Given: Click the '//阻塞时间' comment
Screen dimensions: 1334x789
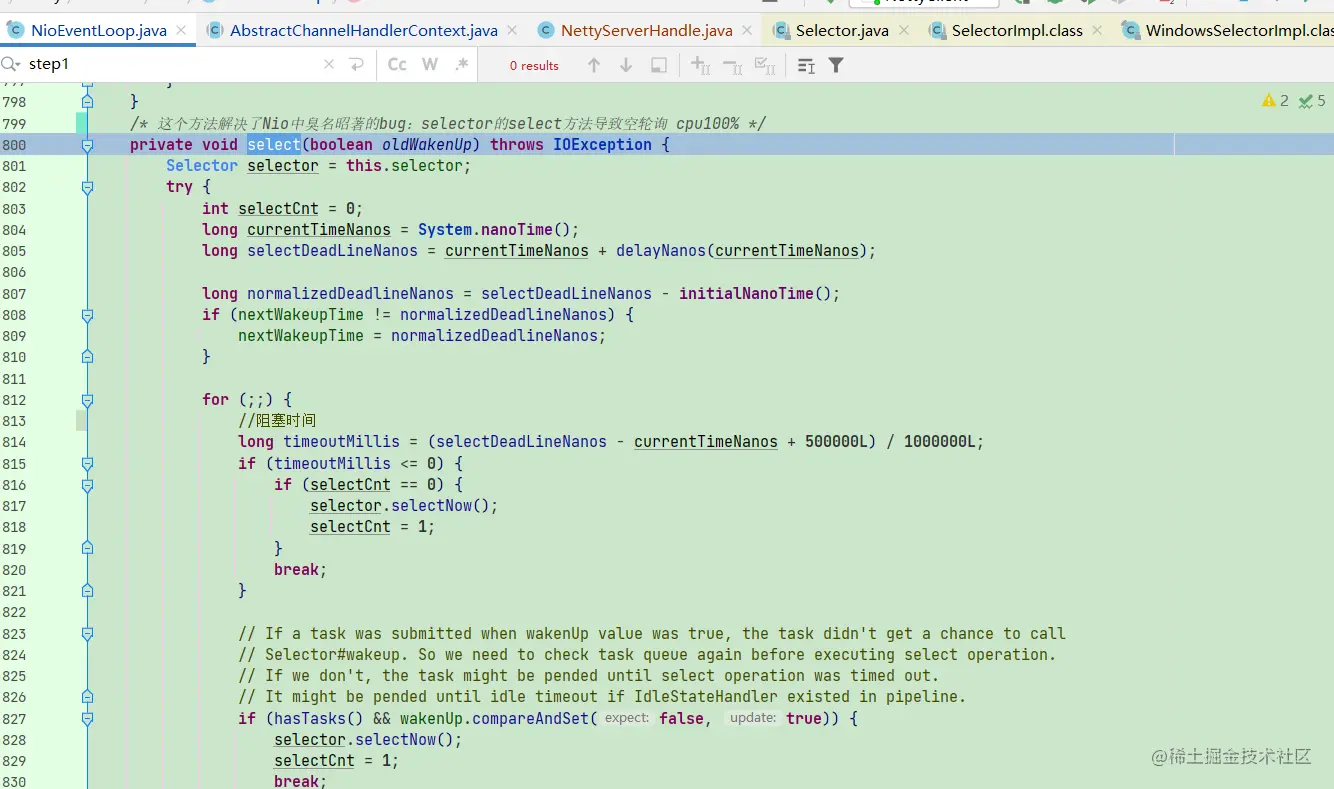Looking at the screenshot, I should [x=277, y=421].
